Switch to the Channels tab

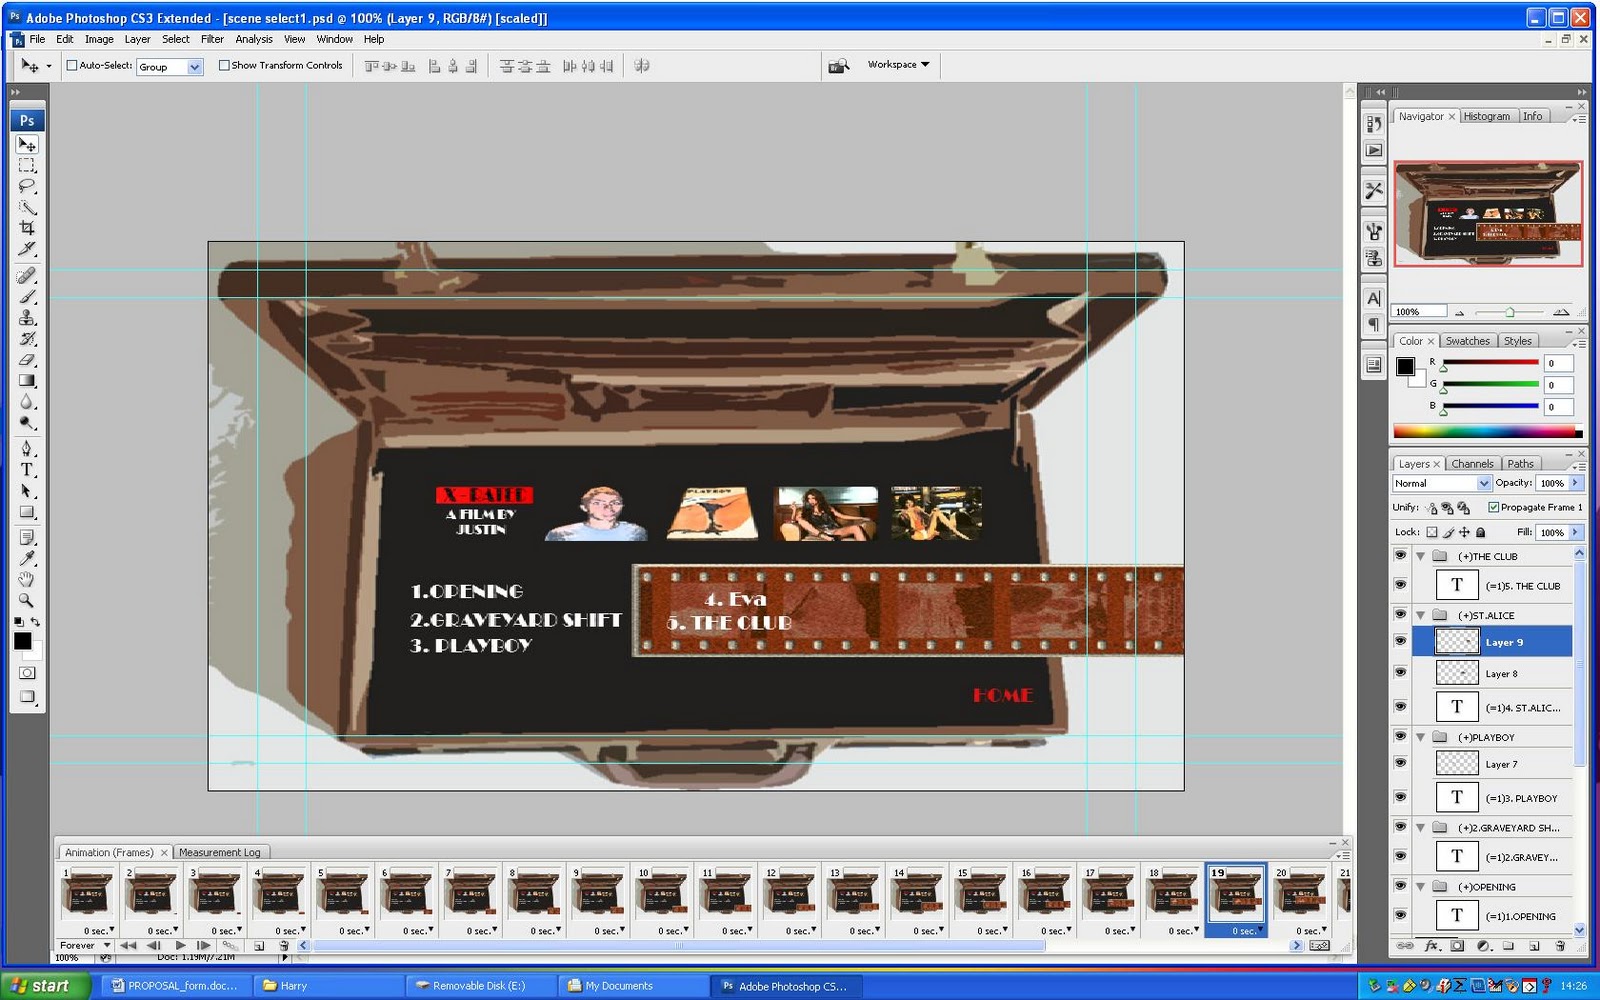tap(1472, 464)
